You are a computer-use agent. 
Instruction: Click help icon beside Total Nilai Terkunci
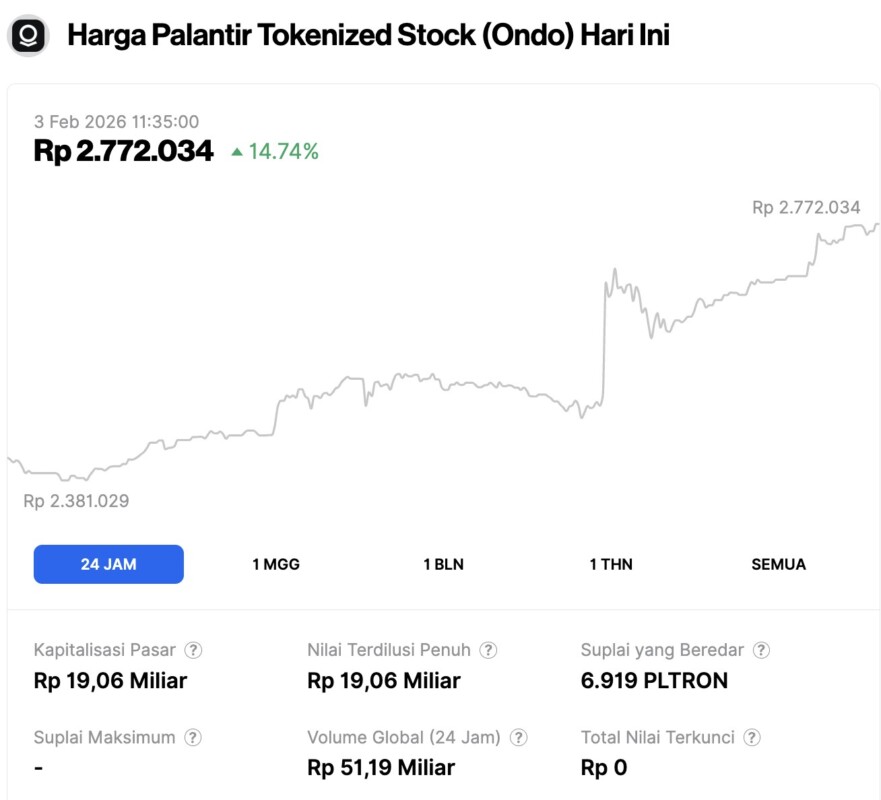pos(752,738)
